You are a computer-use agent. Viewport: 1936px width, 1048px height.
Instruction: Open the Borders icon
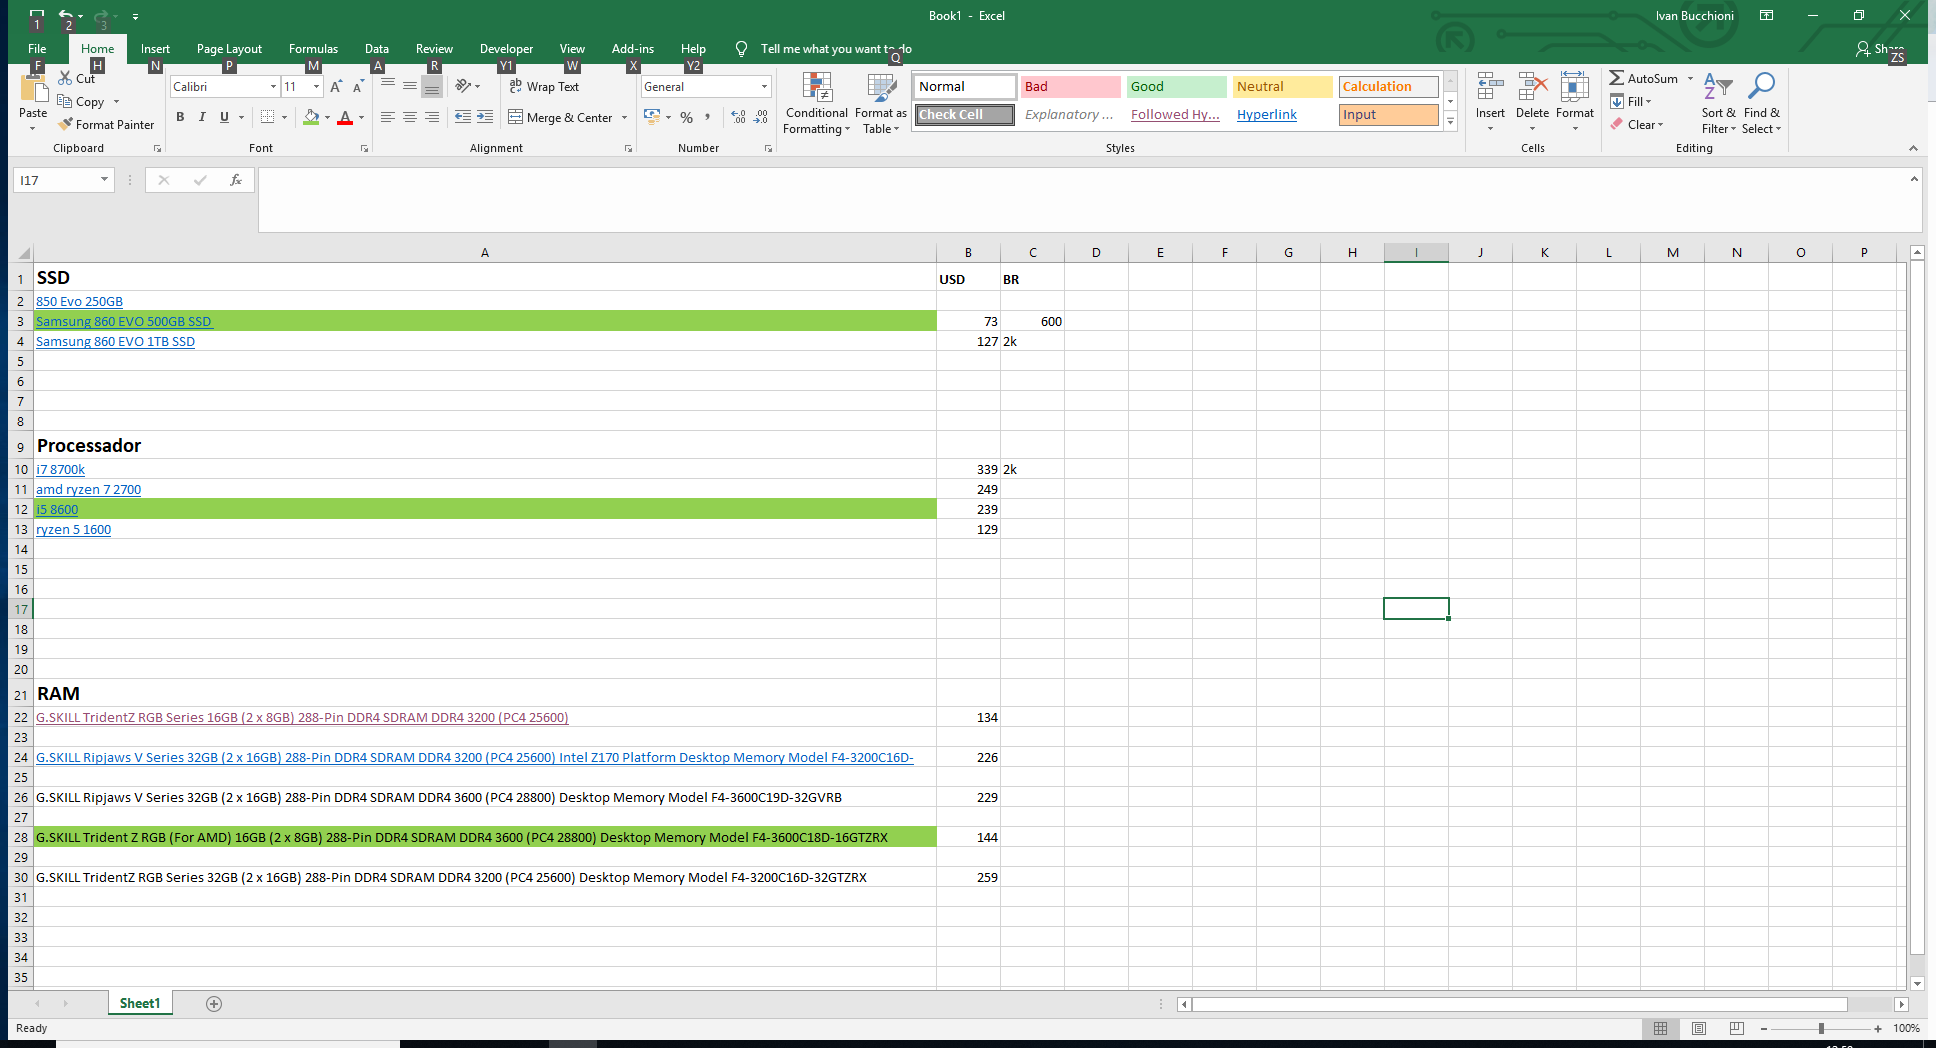click(x=267, y=117)
